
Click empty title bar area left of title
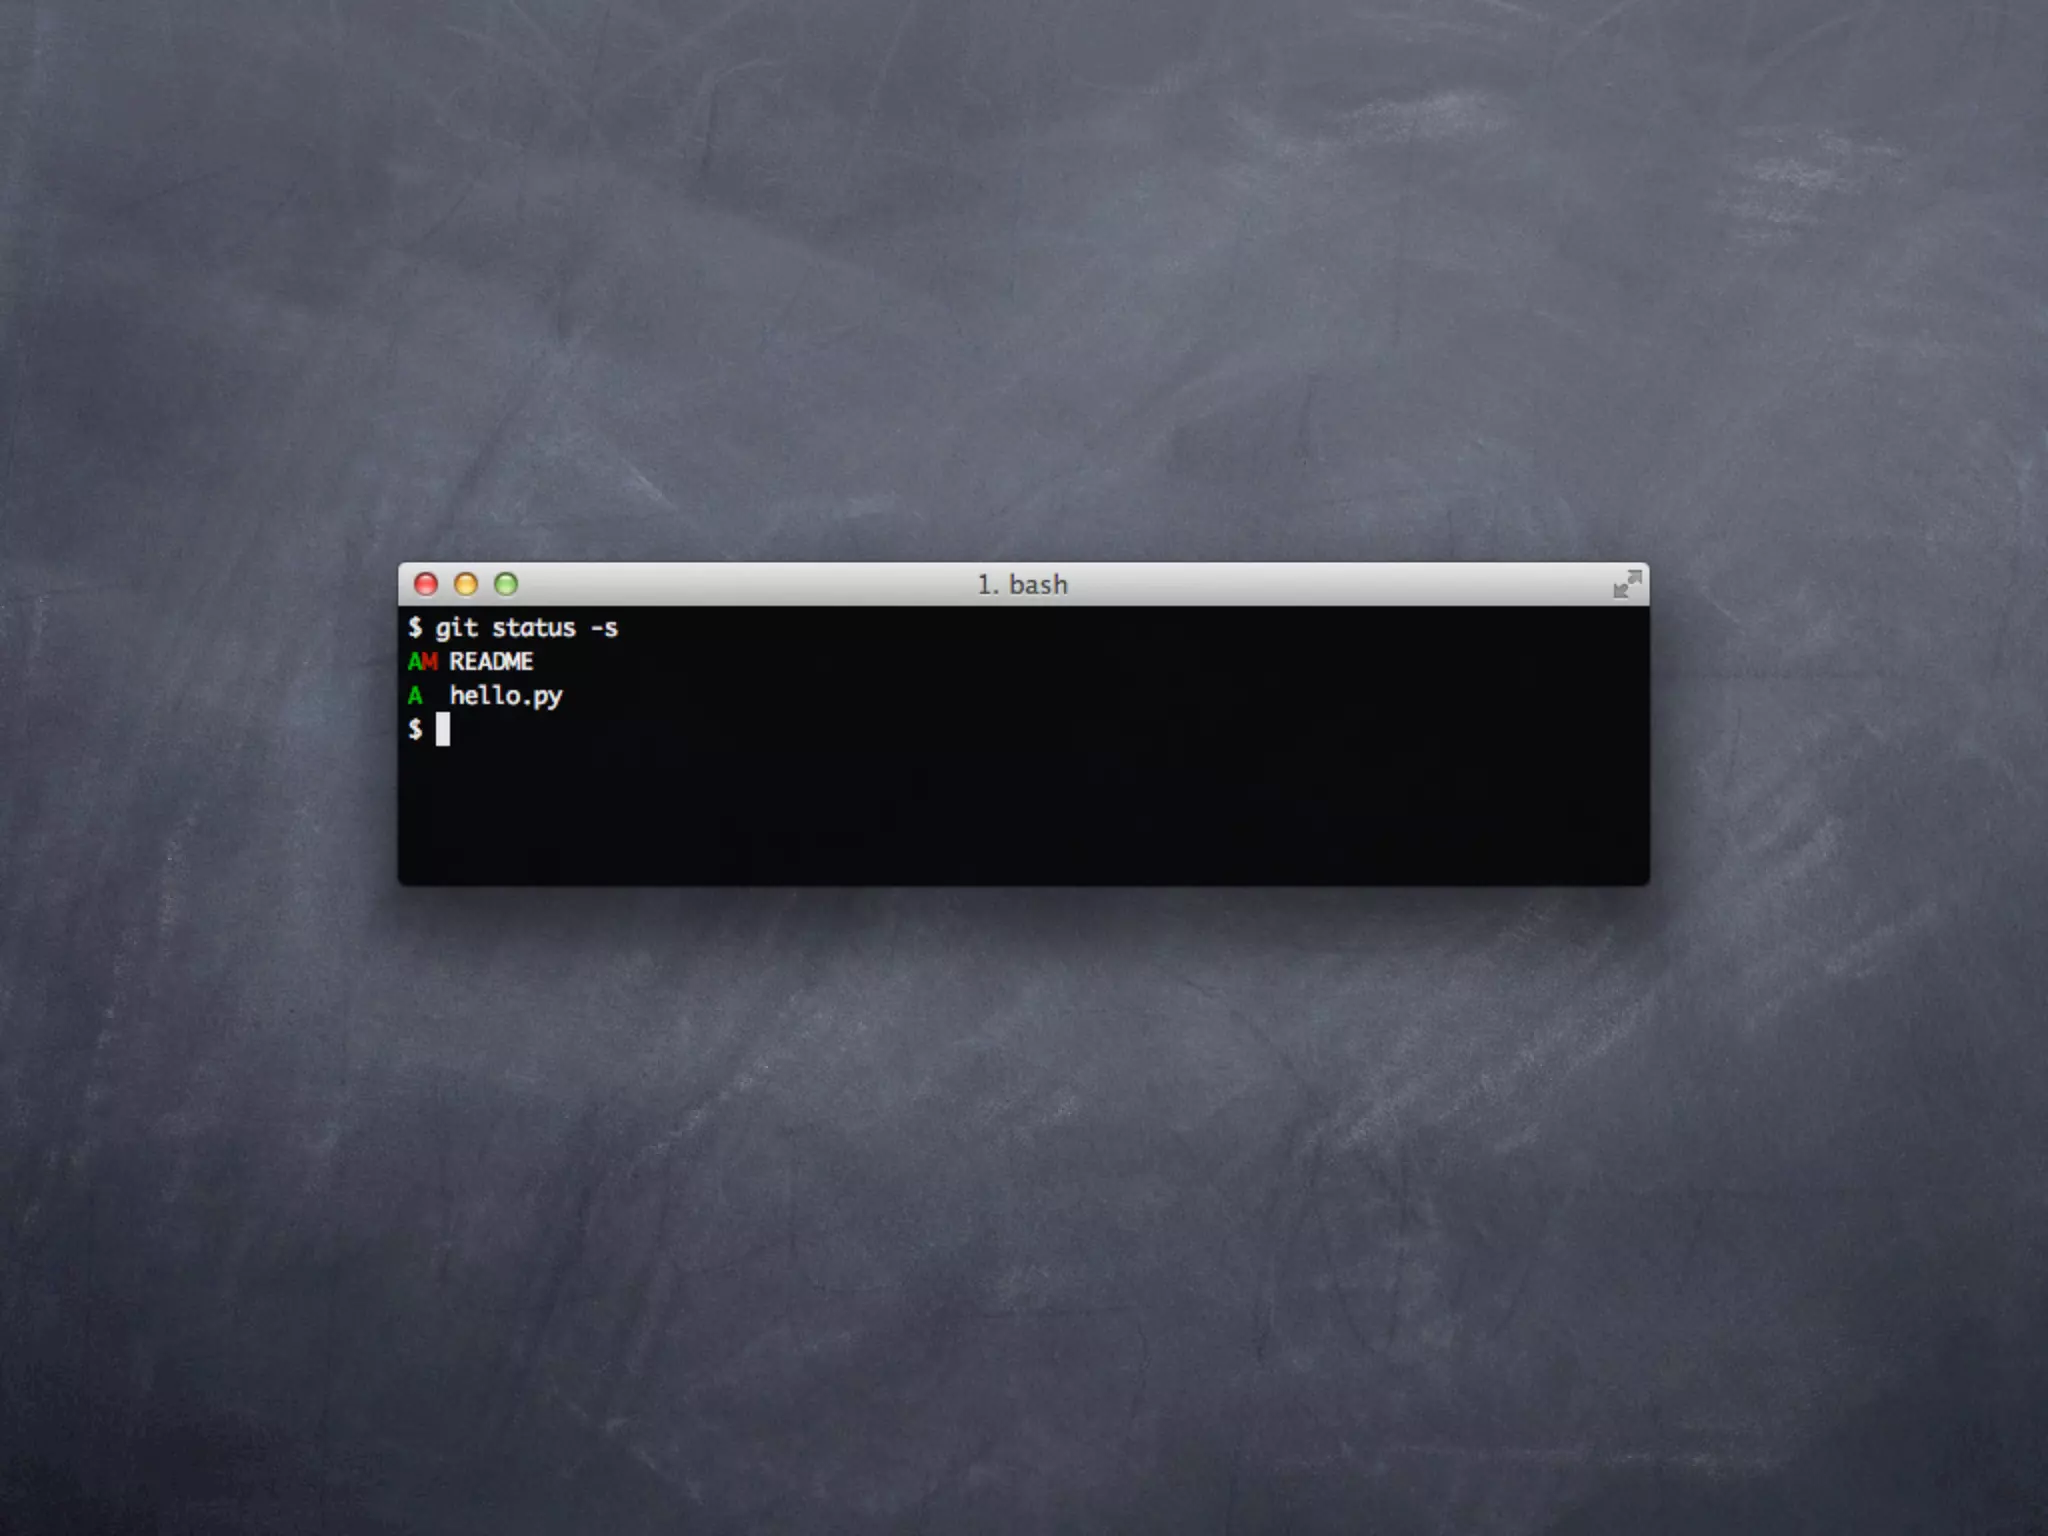click(740, 585)
